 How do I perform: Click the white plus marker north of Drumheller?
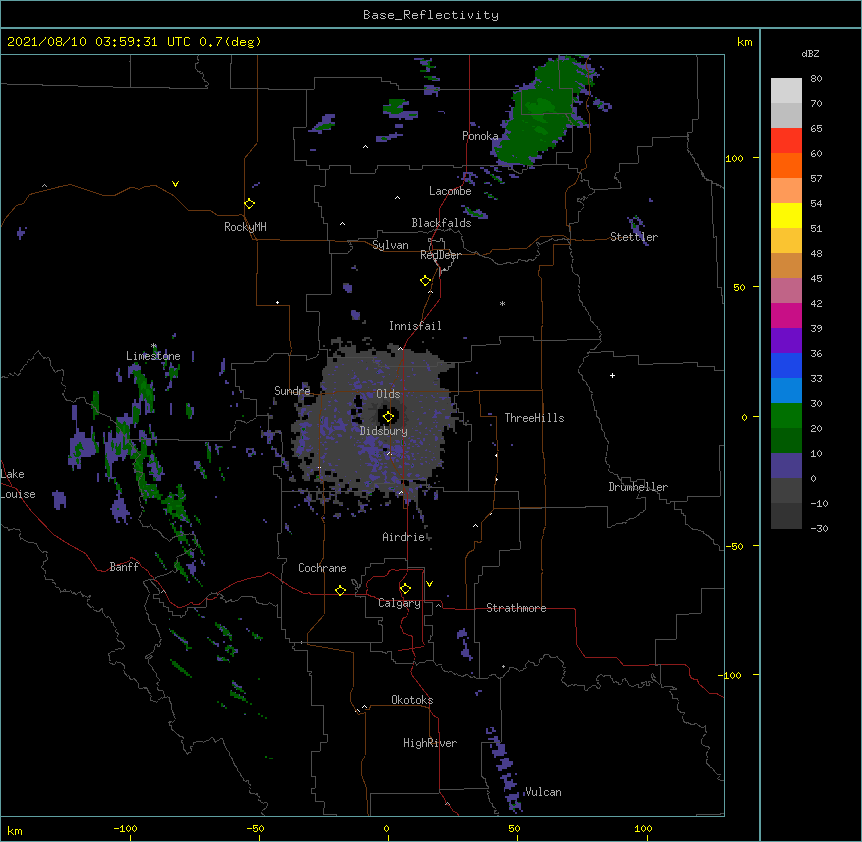[x=612, y=375]
